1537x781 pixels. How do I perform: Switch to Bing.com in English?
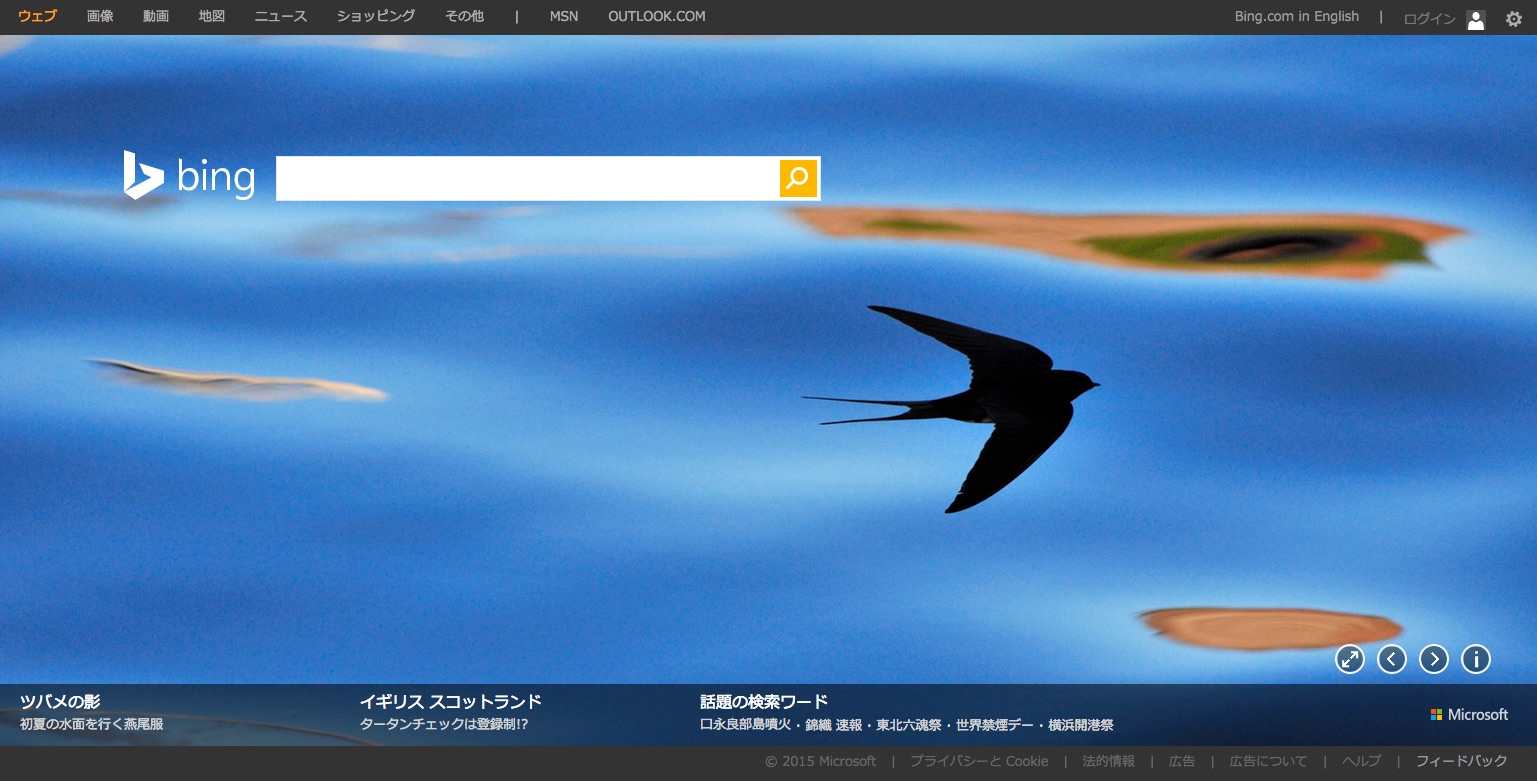pyautogui.click(x=1297, y=16)
